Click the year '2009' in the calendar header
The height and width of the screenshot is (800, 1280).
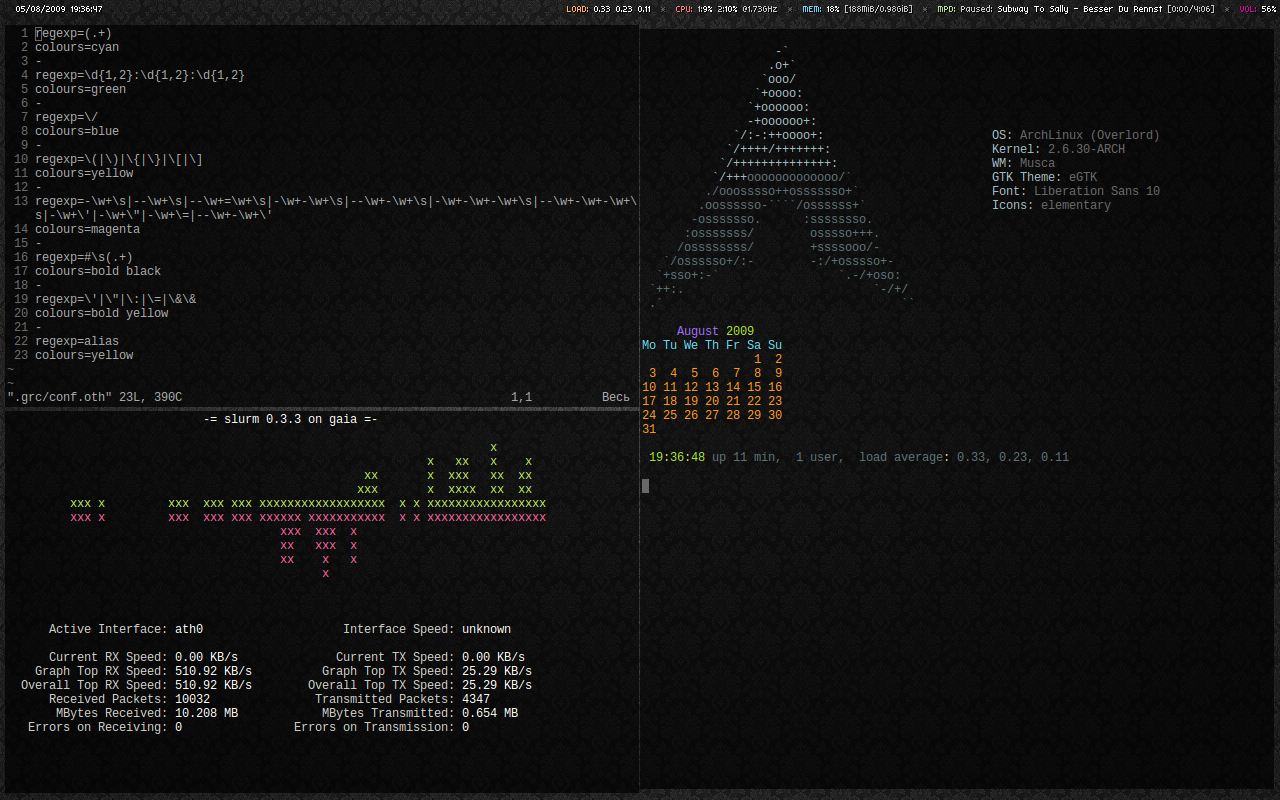[x=740, y=331]
